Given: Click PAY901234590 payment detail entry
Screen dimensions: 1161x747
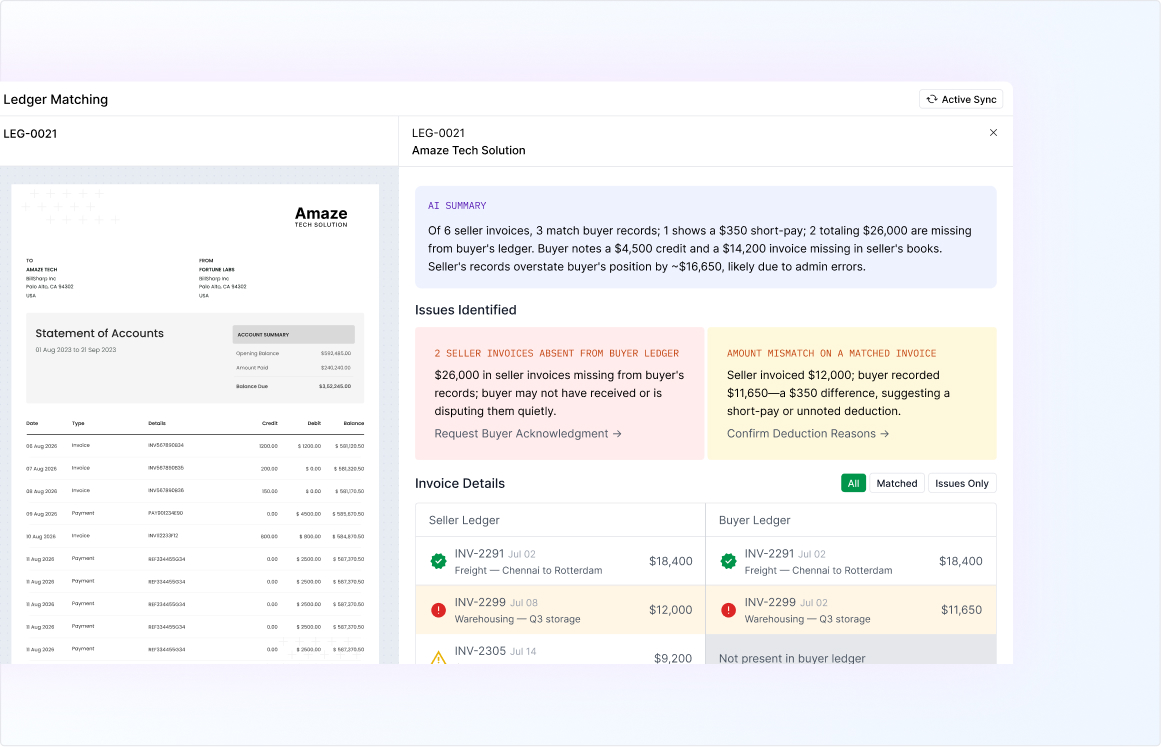Looking at the screenshot, I should tap(165, 513).
